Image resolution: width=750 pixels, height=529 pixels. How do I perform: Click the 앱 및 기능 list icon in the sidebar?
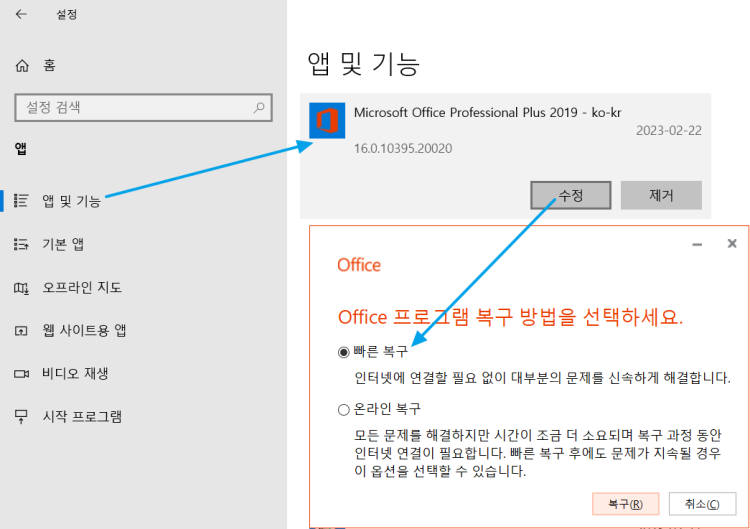(21, 201)
